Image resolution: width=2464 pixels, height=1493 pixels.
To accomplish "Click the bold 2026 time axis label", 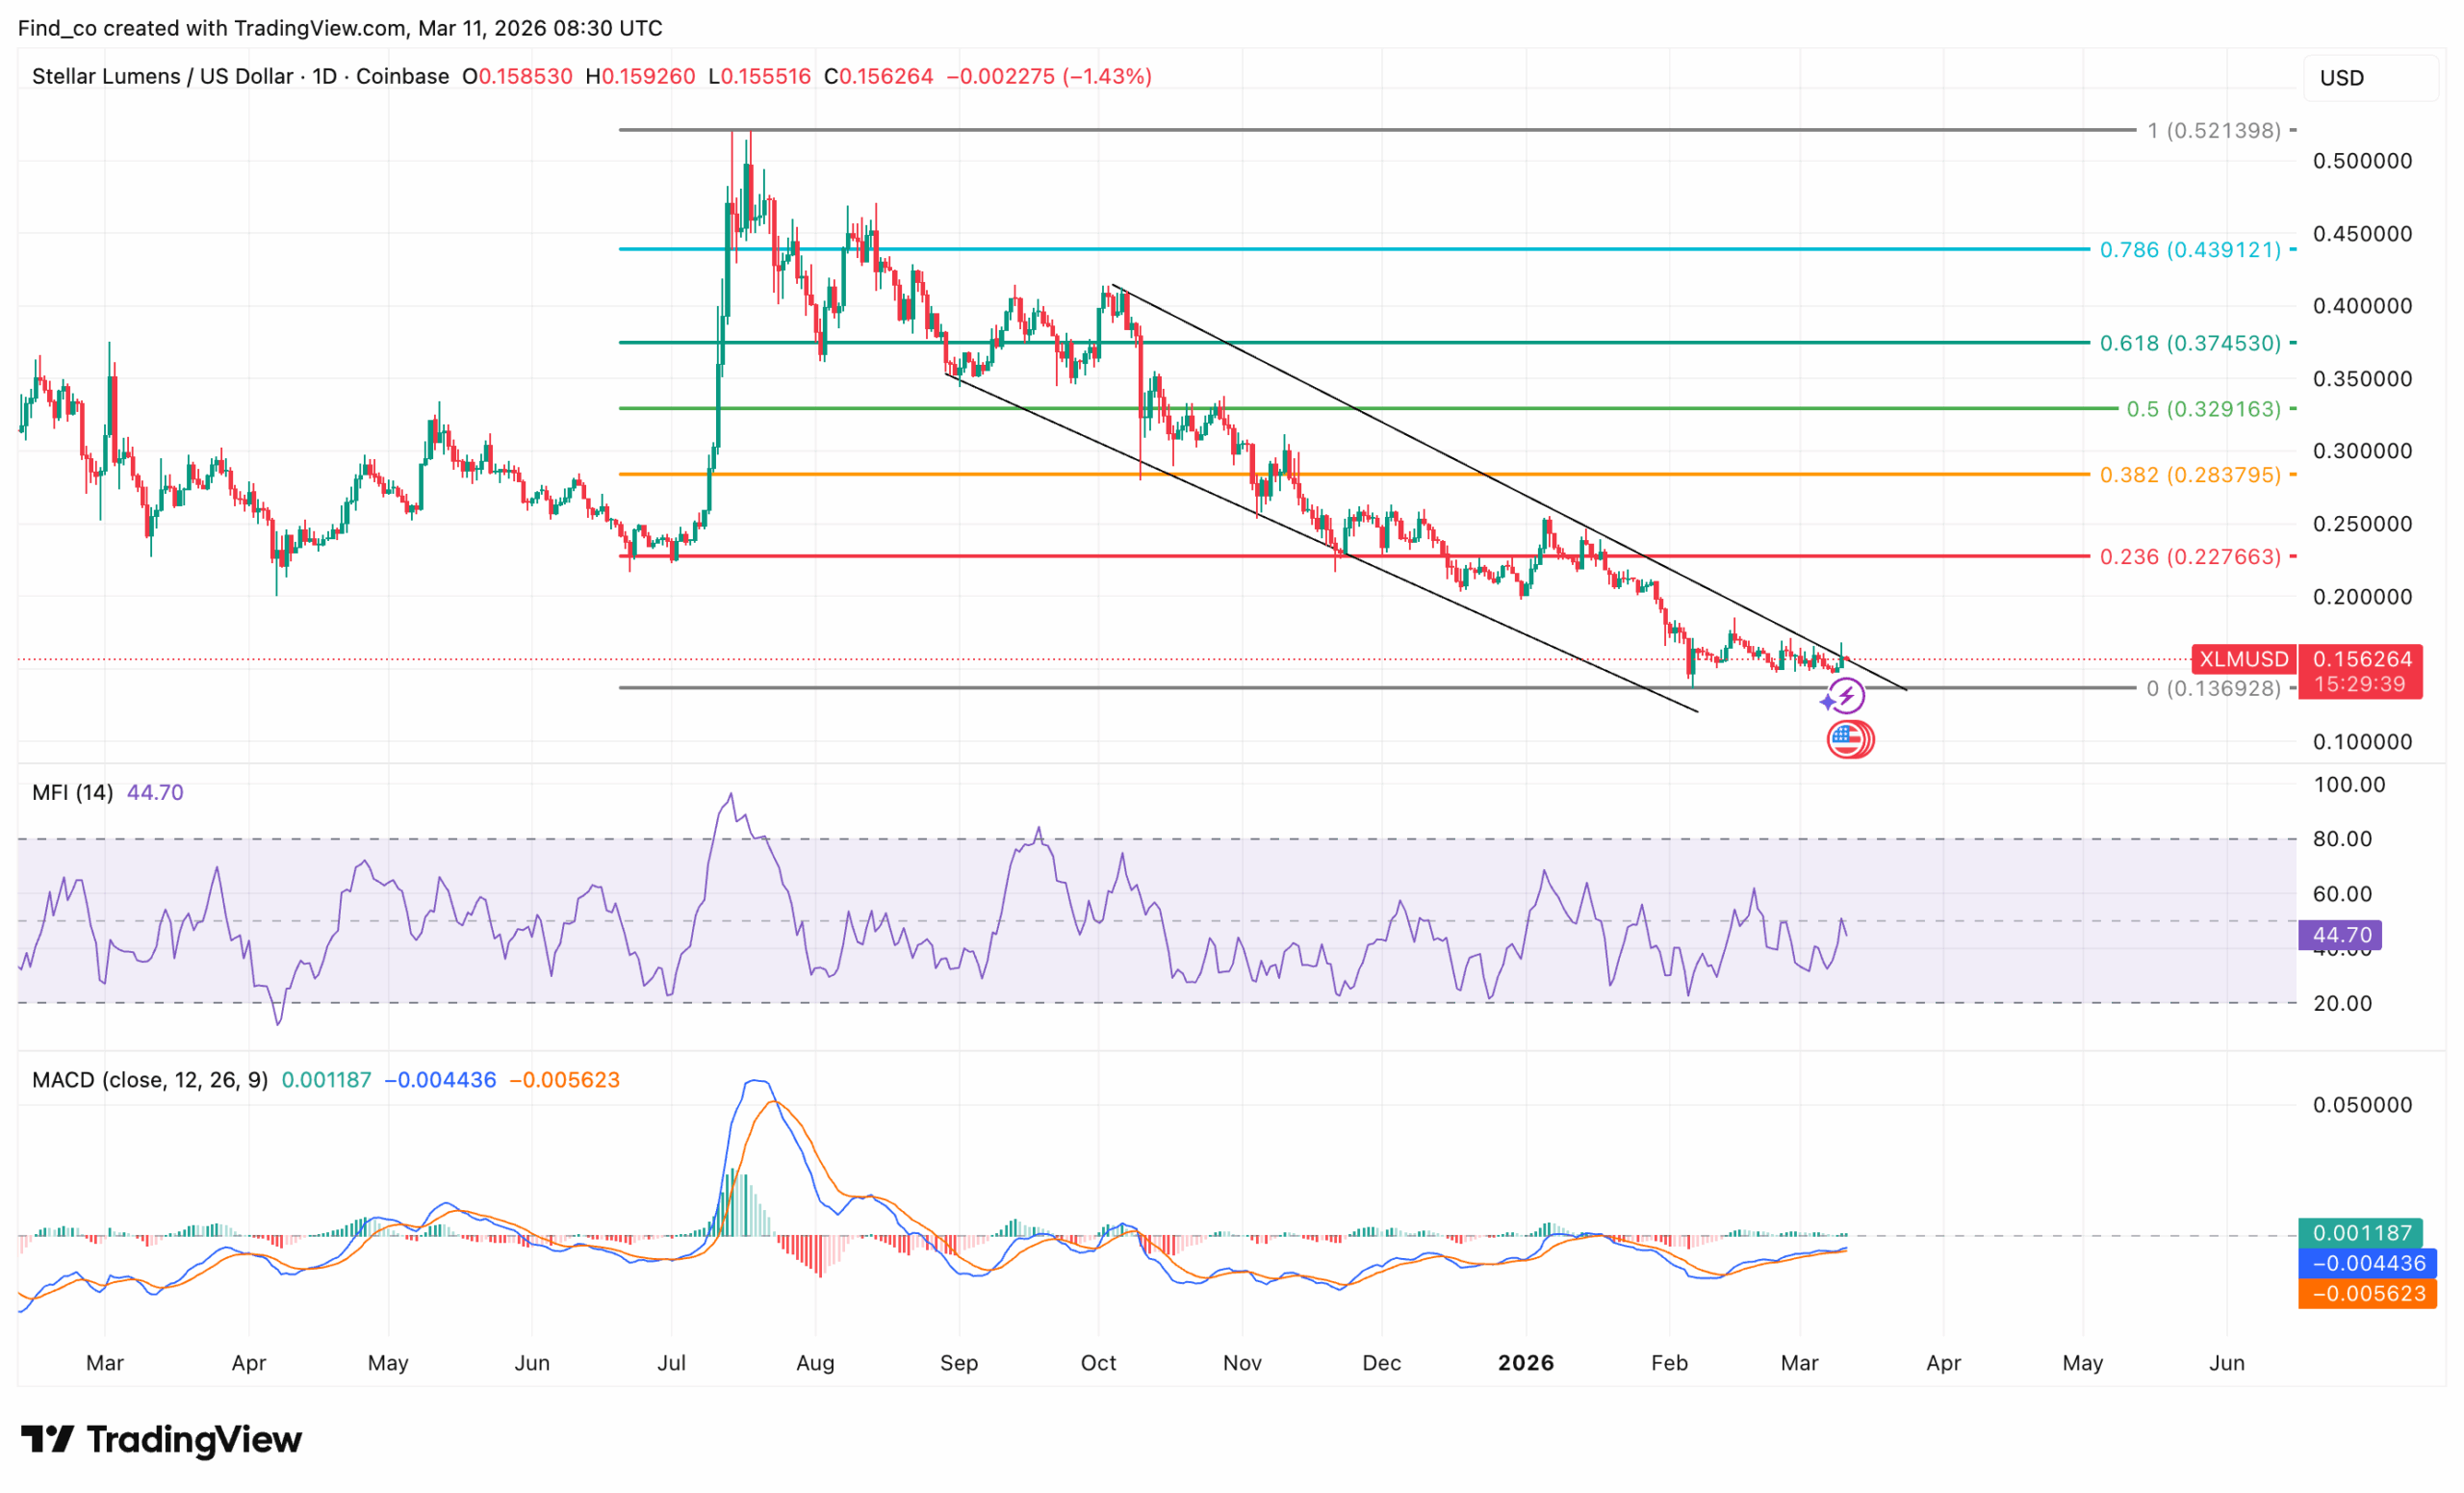I will [x=1526, y=1363].
